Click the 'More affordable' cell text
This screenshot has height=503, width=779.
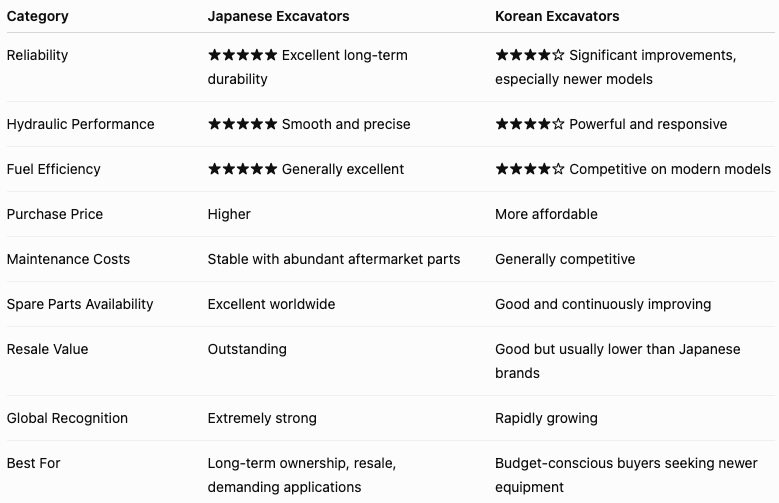[546, 214]
